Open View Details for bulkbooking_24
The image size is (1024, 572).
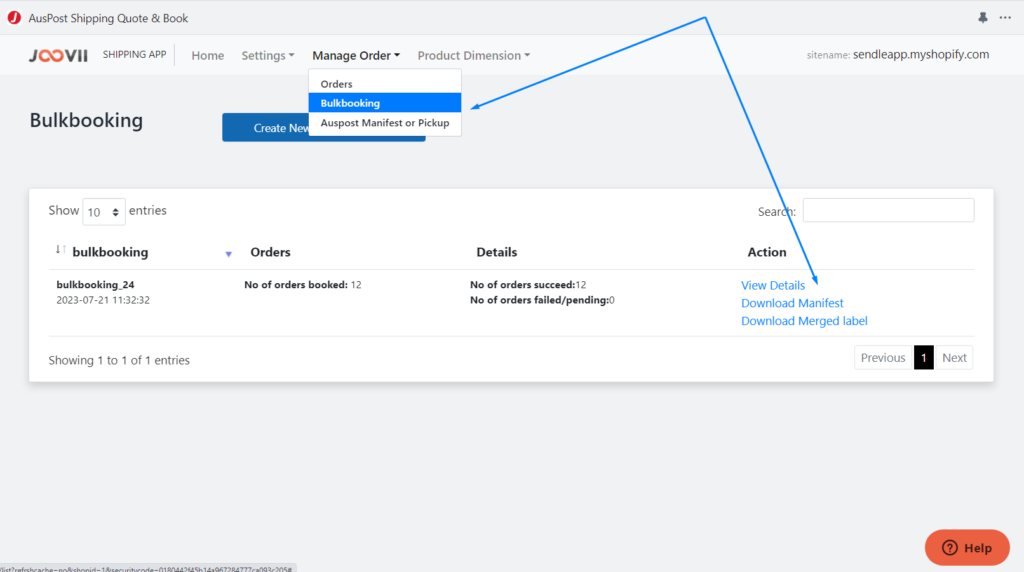pos(773,285)
